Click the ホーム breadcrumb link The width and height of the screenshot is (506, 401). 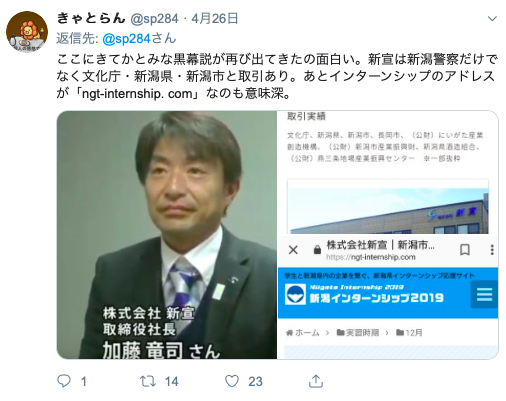click(x=303, y=333)
